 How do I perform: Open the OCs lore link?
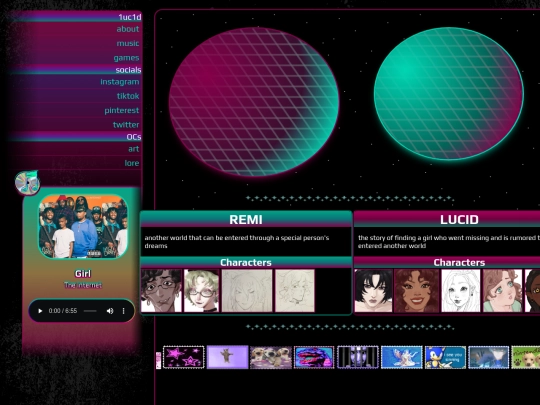click(x=132, y=163)
